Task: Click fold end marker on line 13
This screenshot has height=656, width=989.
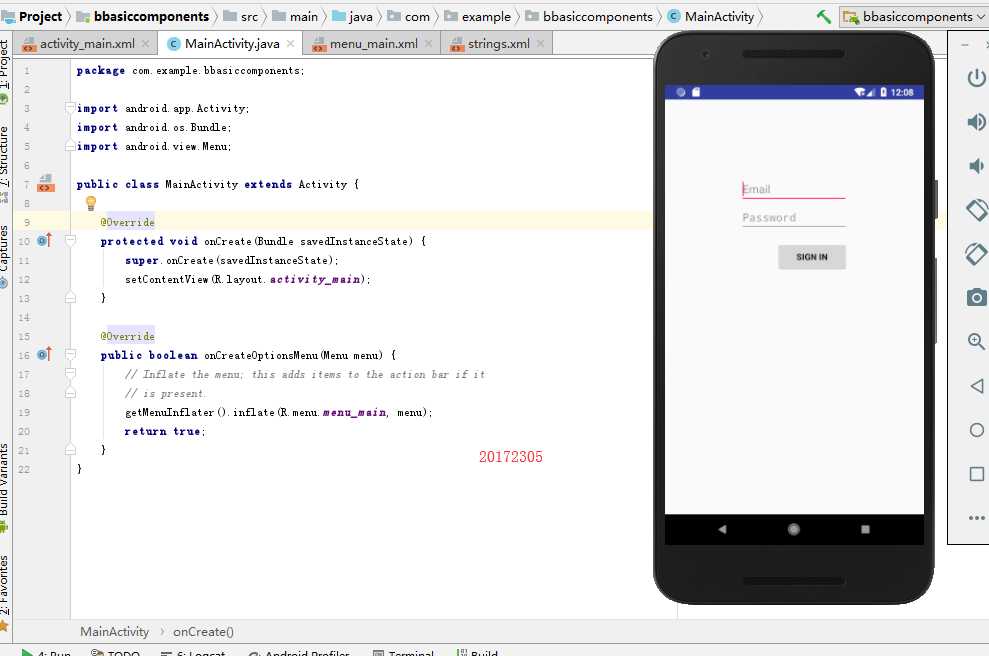Action: pyautogui.click(x=70, y=298)
